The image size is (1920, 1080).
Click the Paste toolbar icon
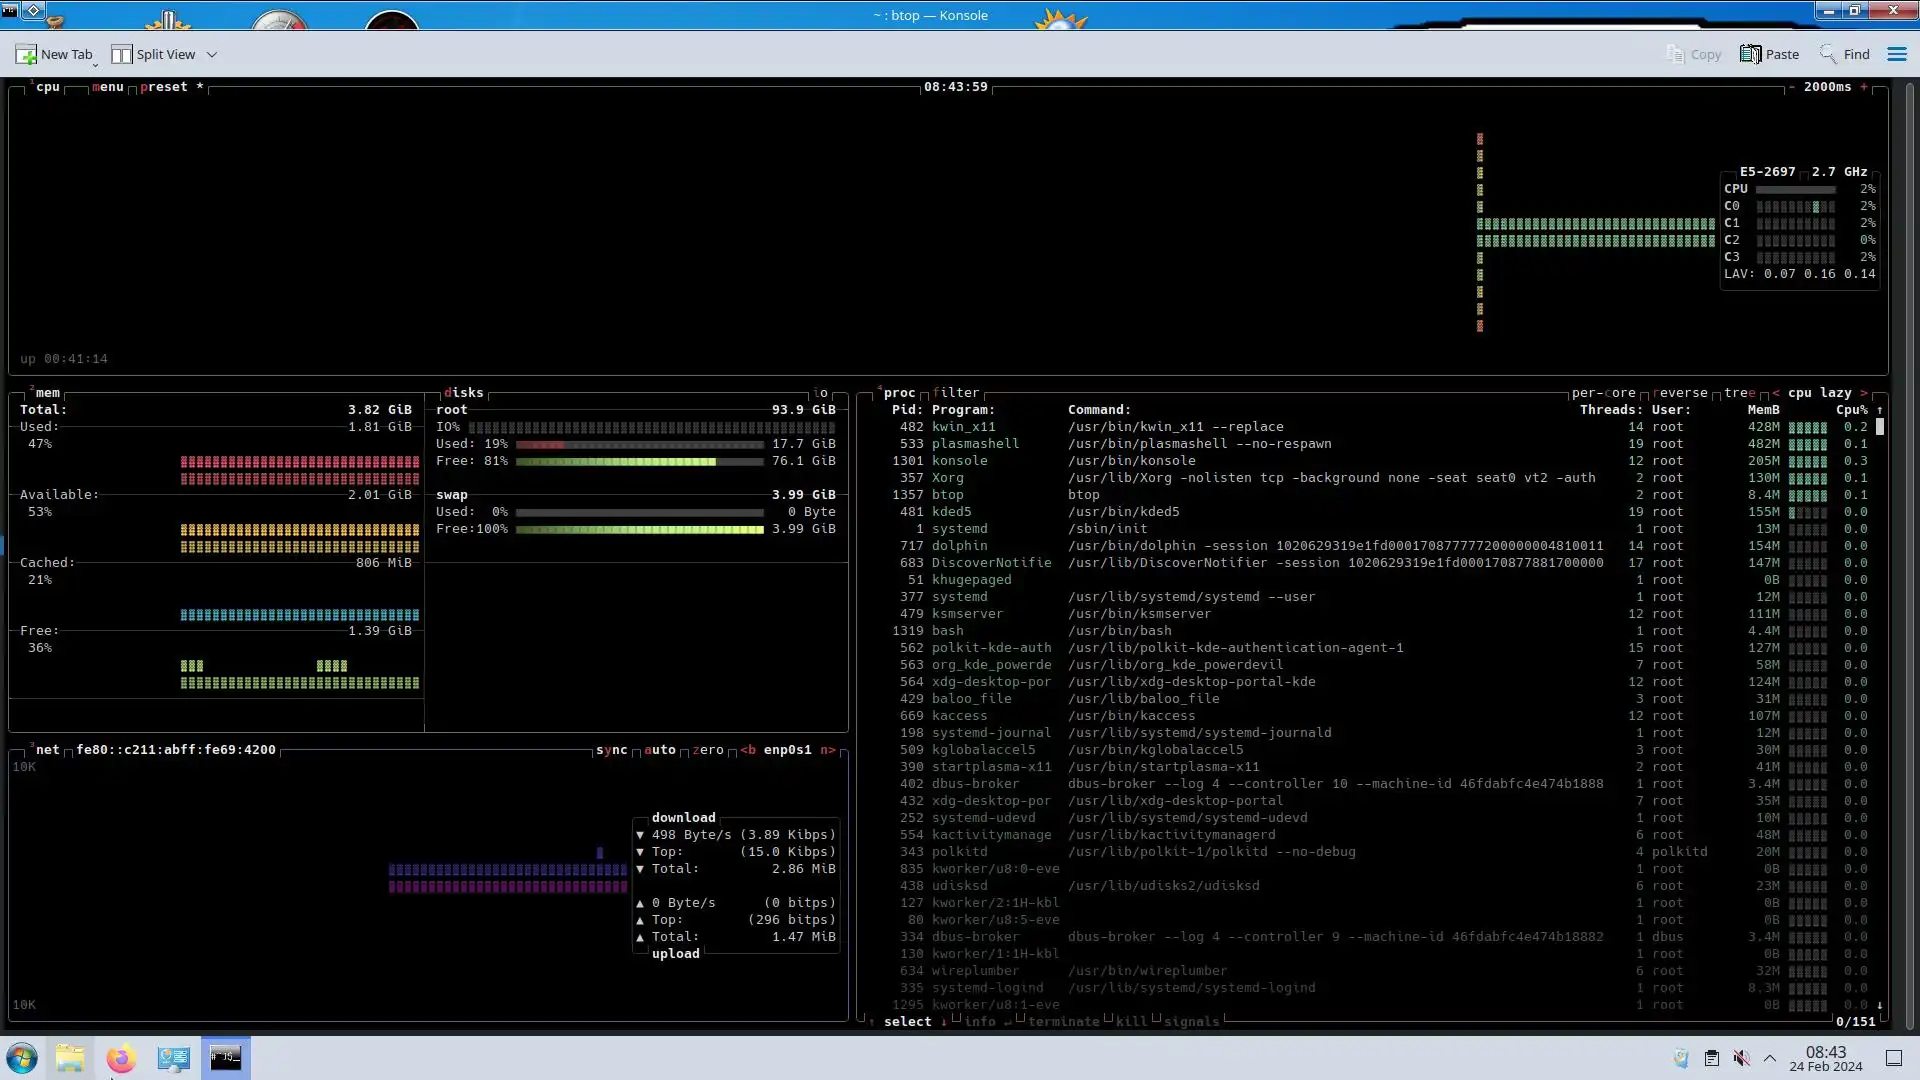coord(1750,55)
